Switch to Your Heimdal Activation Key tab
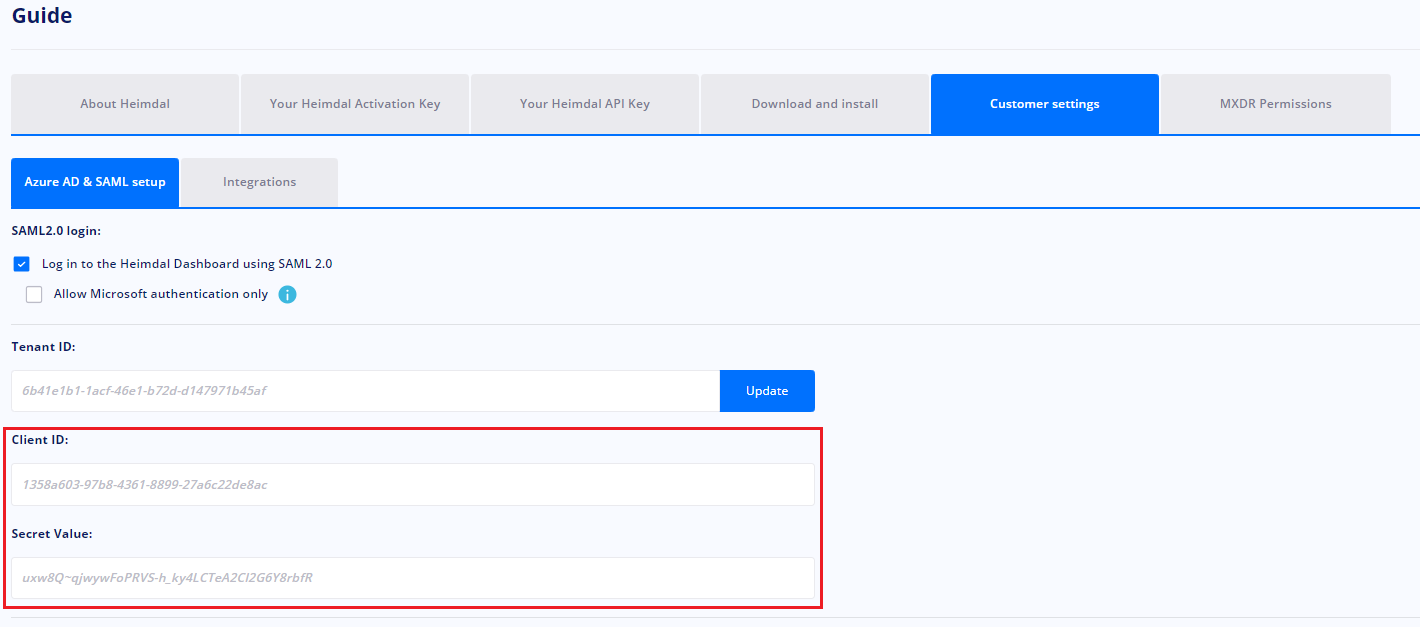Image resolution: width=1420 pixels, height=627 pixels. point(355,104)
